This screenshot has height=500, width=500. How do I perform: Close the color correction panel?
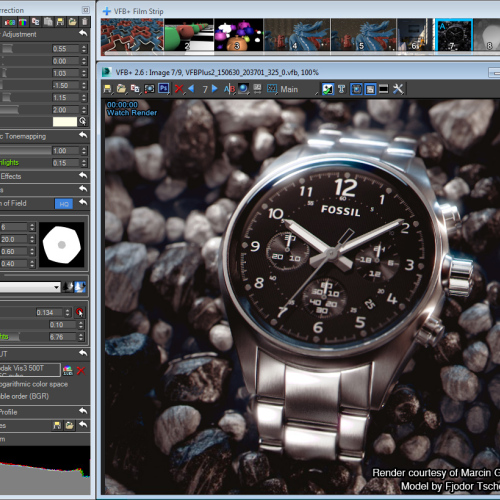[x=86, y=10]
